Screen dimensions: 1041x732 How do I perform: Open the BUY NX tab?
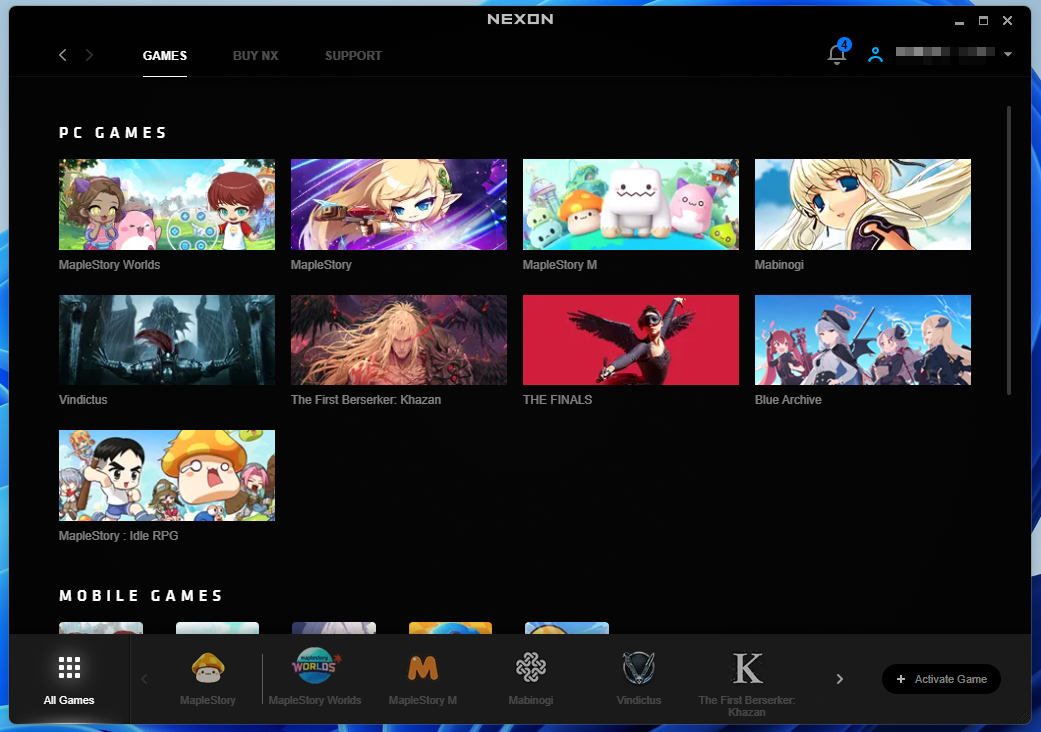tap(256, 56)
